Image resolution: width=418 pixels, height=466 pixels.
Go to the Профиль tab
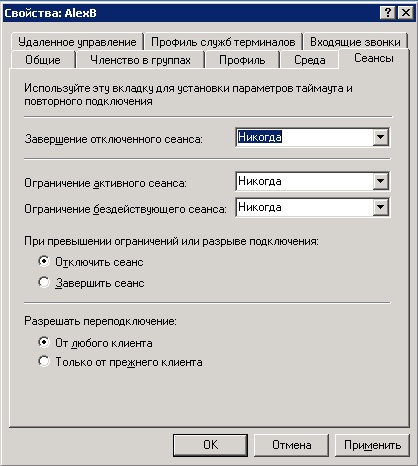pyautogui.click(x=242, y=60)
